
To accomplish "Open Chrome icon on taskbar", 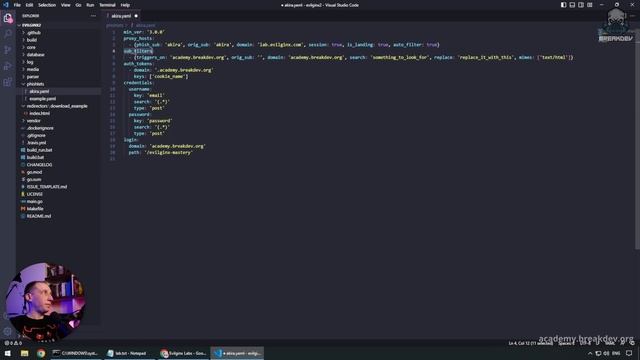I will (41, 353).
